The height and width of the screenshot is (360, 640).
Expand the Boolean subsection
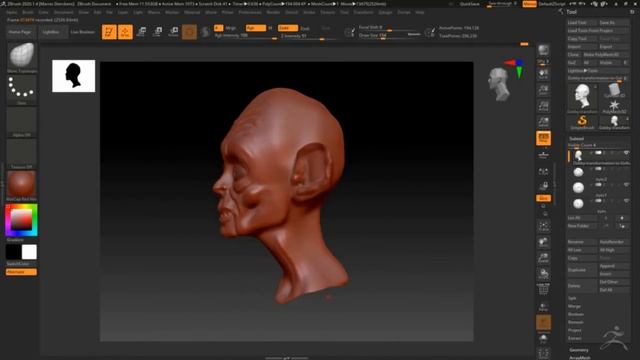click(x=576, y=314)
